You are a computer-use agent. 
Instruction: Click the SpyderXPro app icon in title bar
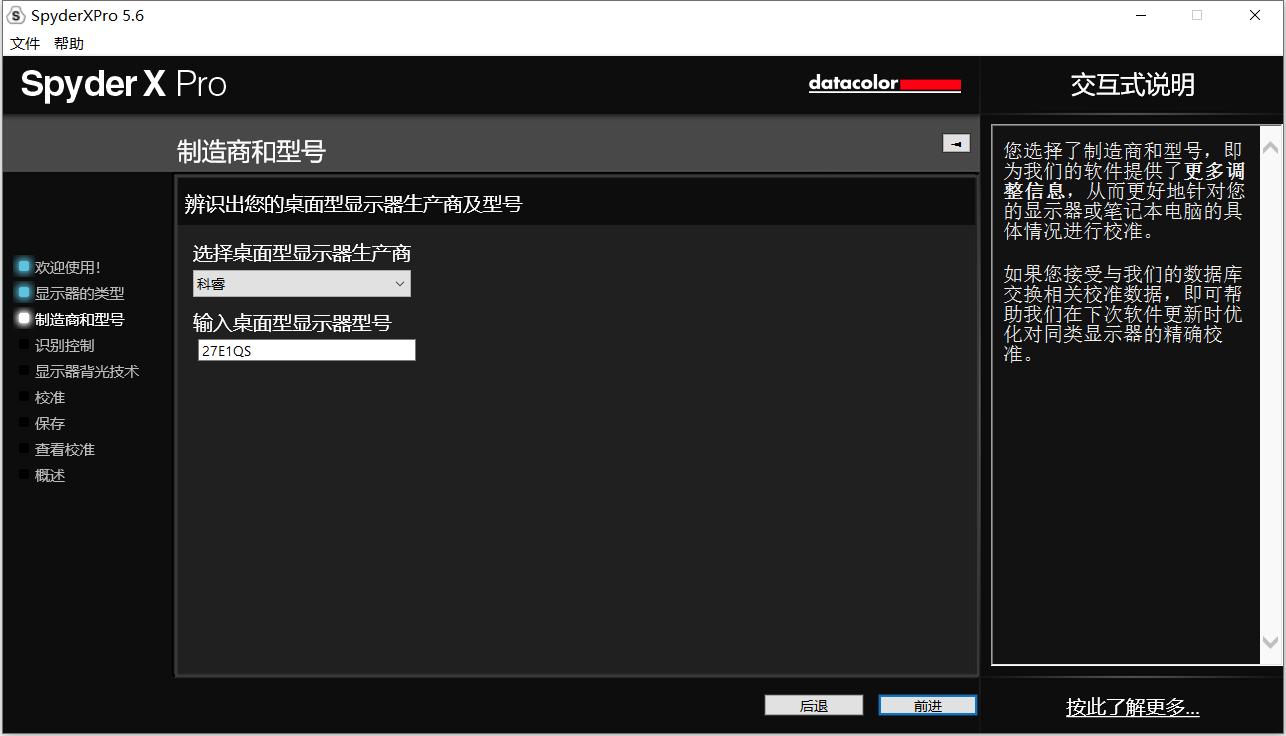click(16, 15)
